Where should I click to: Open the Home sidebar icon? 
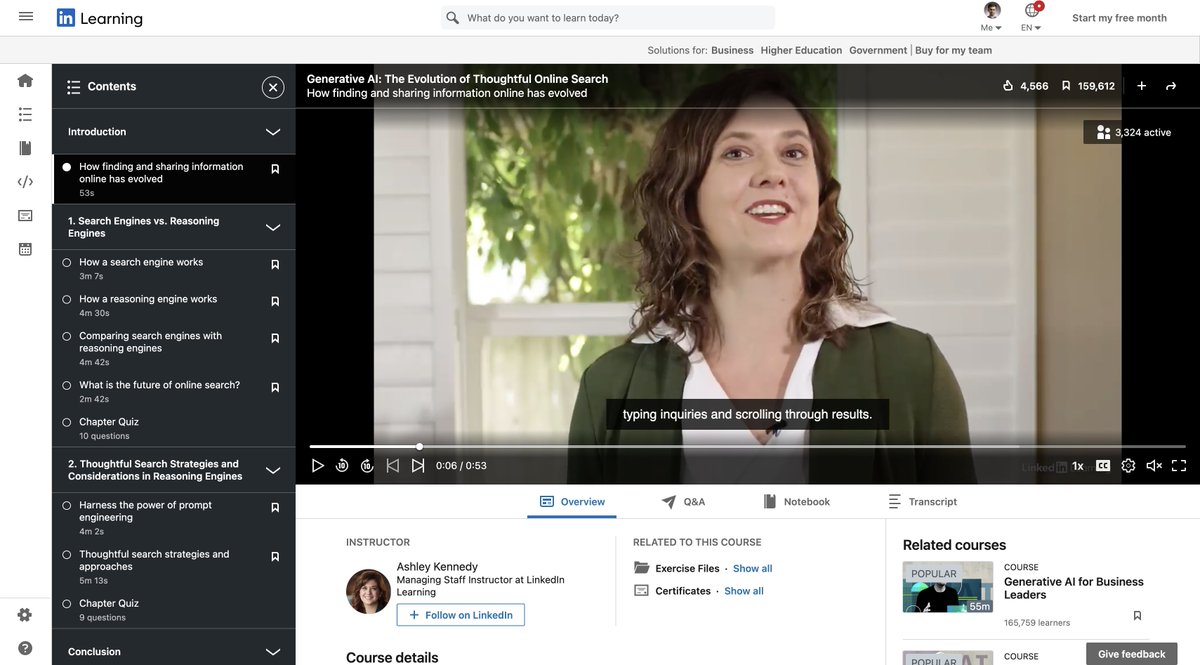tap(26, 81)
